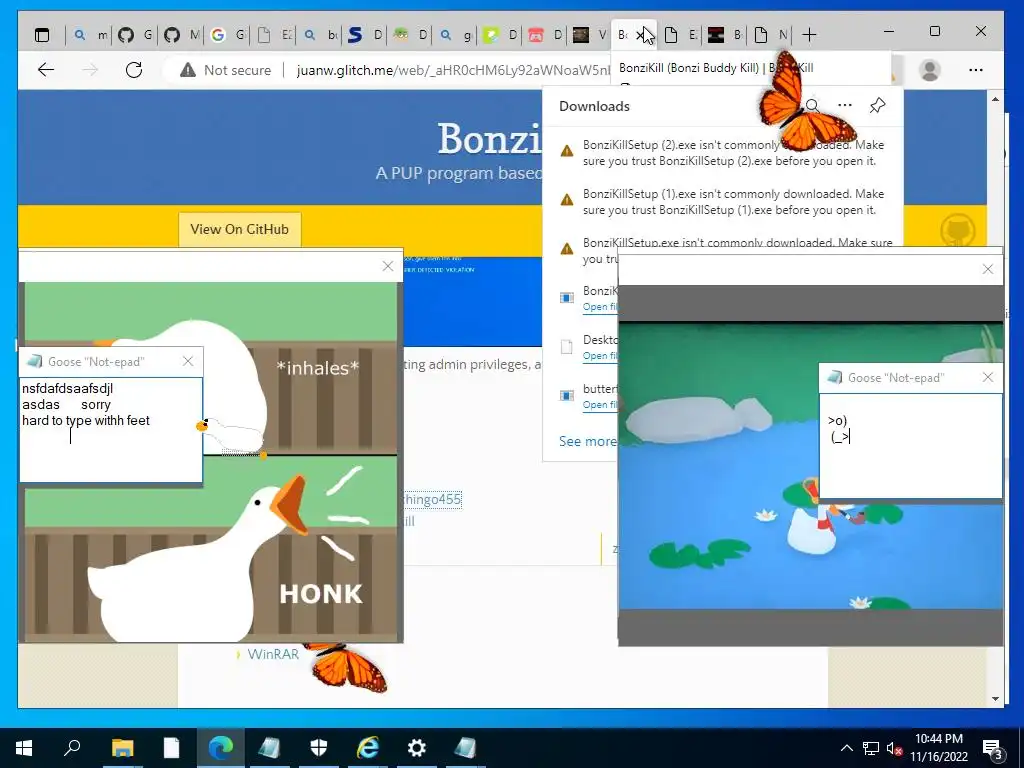Click the page scrollbar up arrow
This screenshot has height=768, width=1024.
(x=995, y=99)
